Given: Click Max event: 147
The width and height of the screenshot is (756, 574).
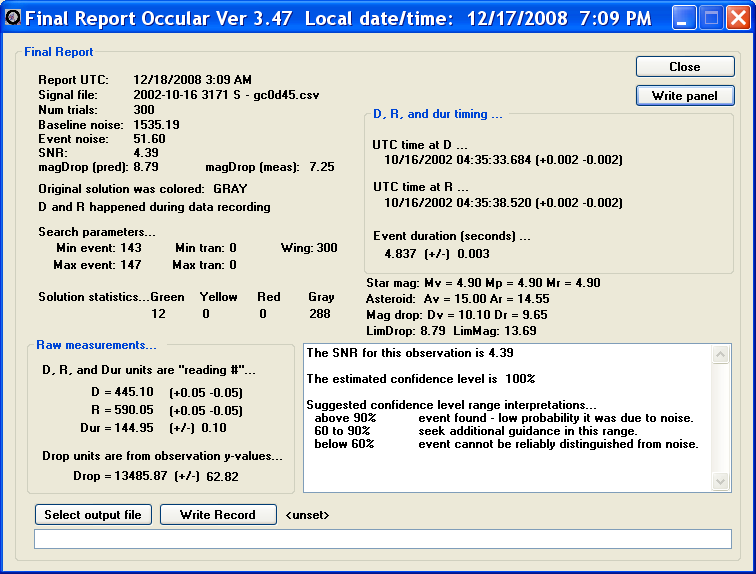Looking at the screenshot, I should pos(97,265).
